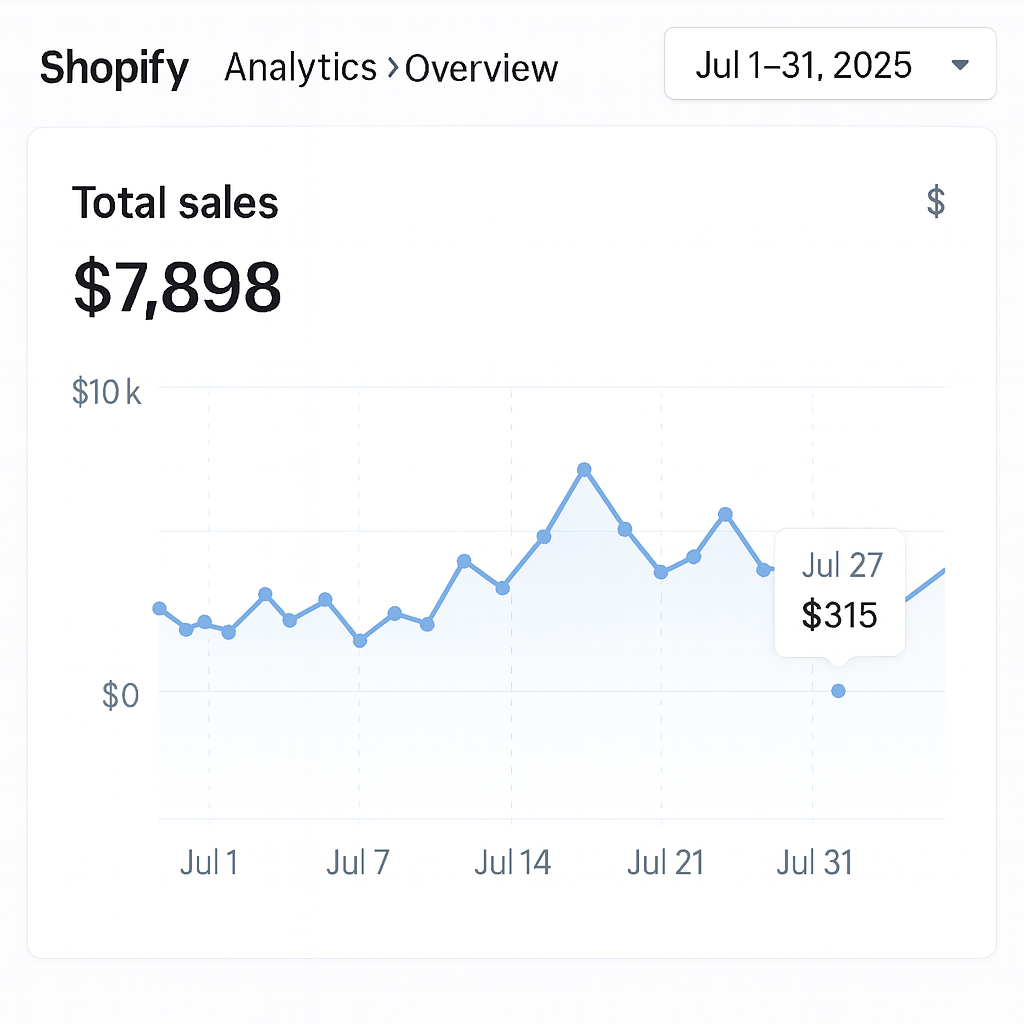The width and height of the screenshot is (1024, 1024).
Task: Click the Jul 21 x-axis label
Action: (665, 862)
